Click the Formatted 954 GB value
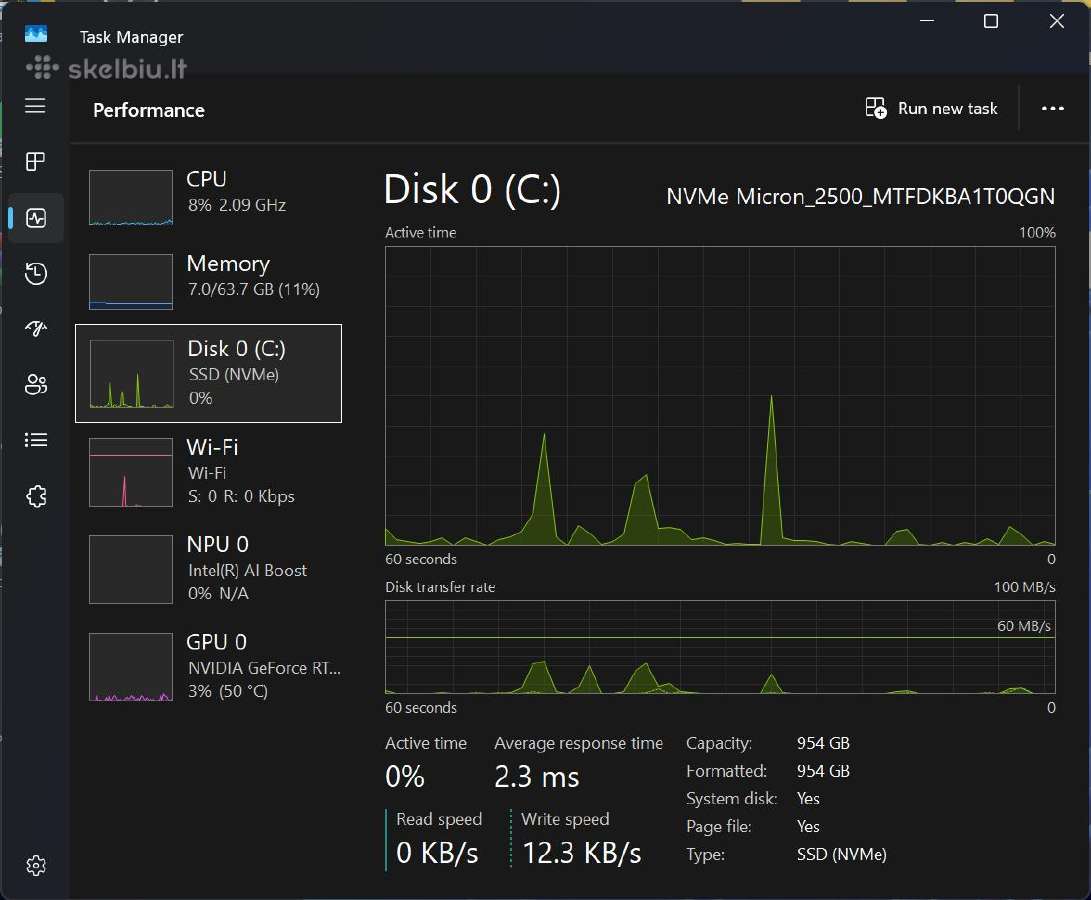The image size is (1091, 900). [x=823, y=771]
